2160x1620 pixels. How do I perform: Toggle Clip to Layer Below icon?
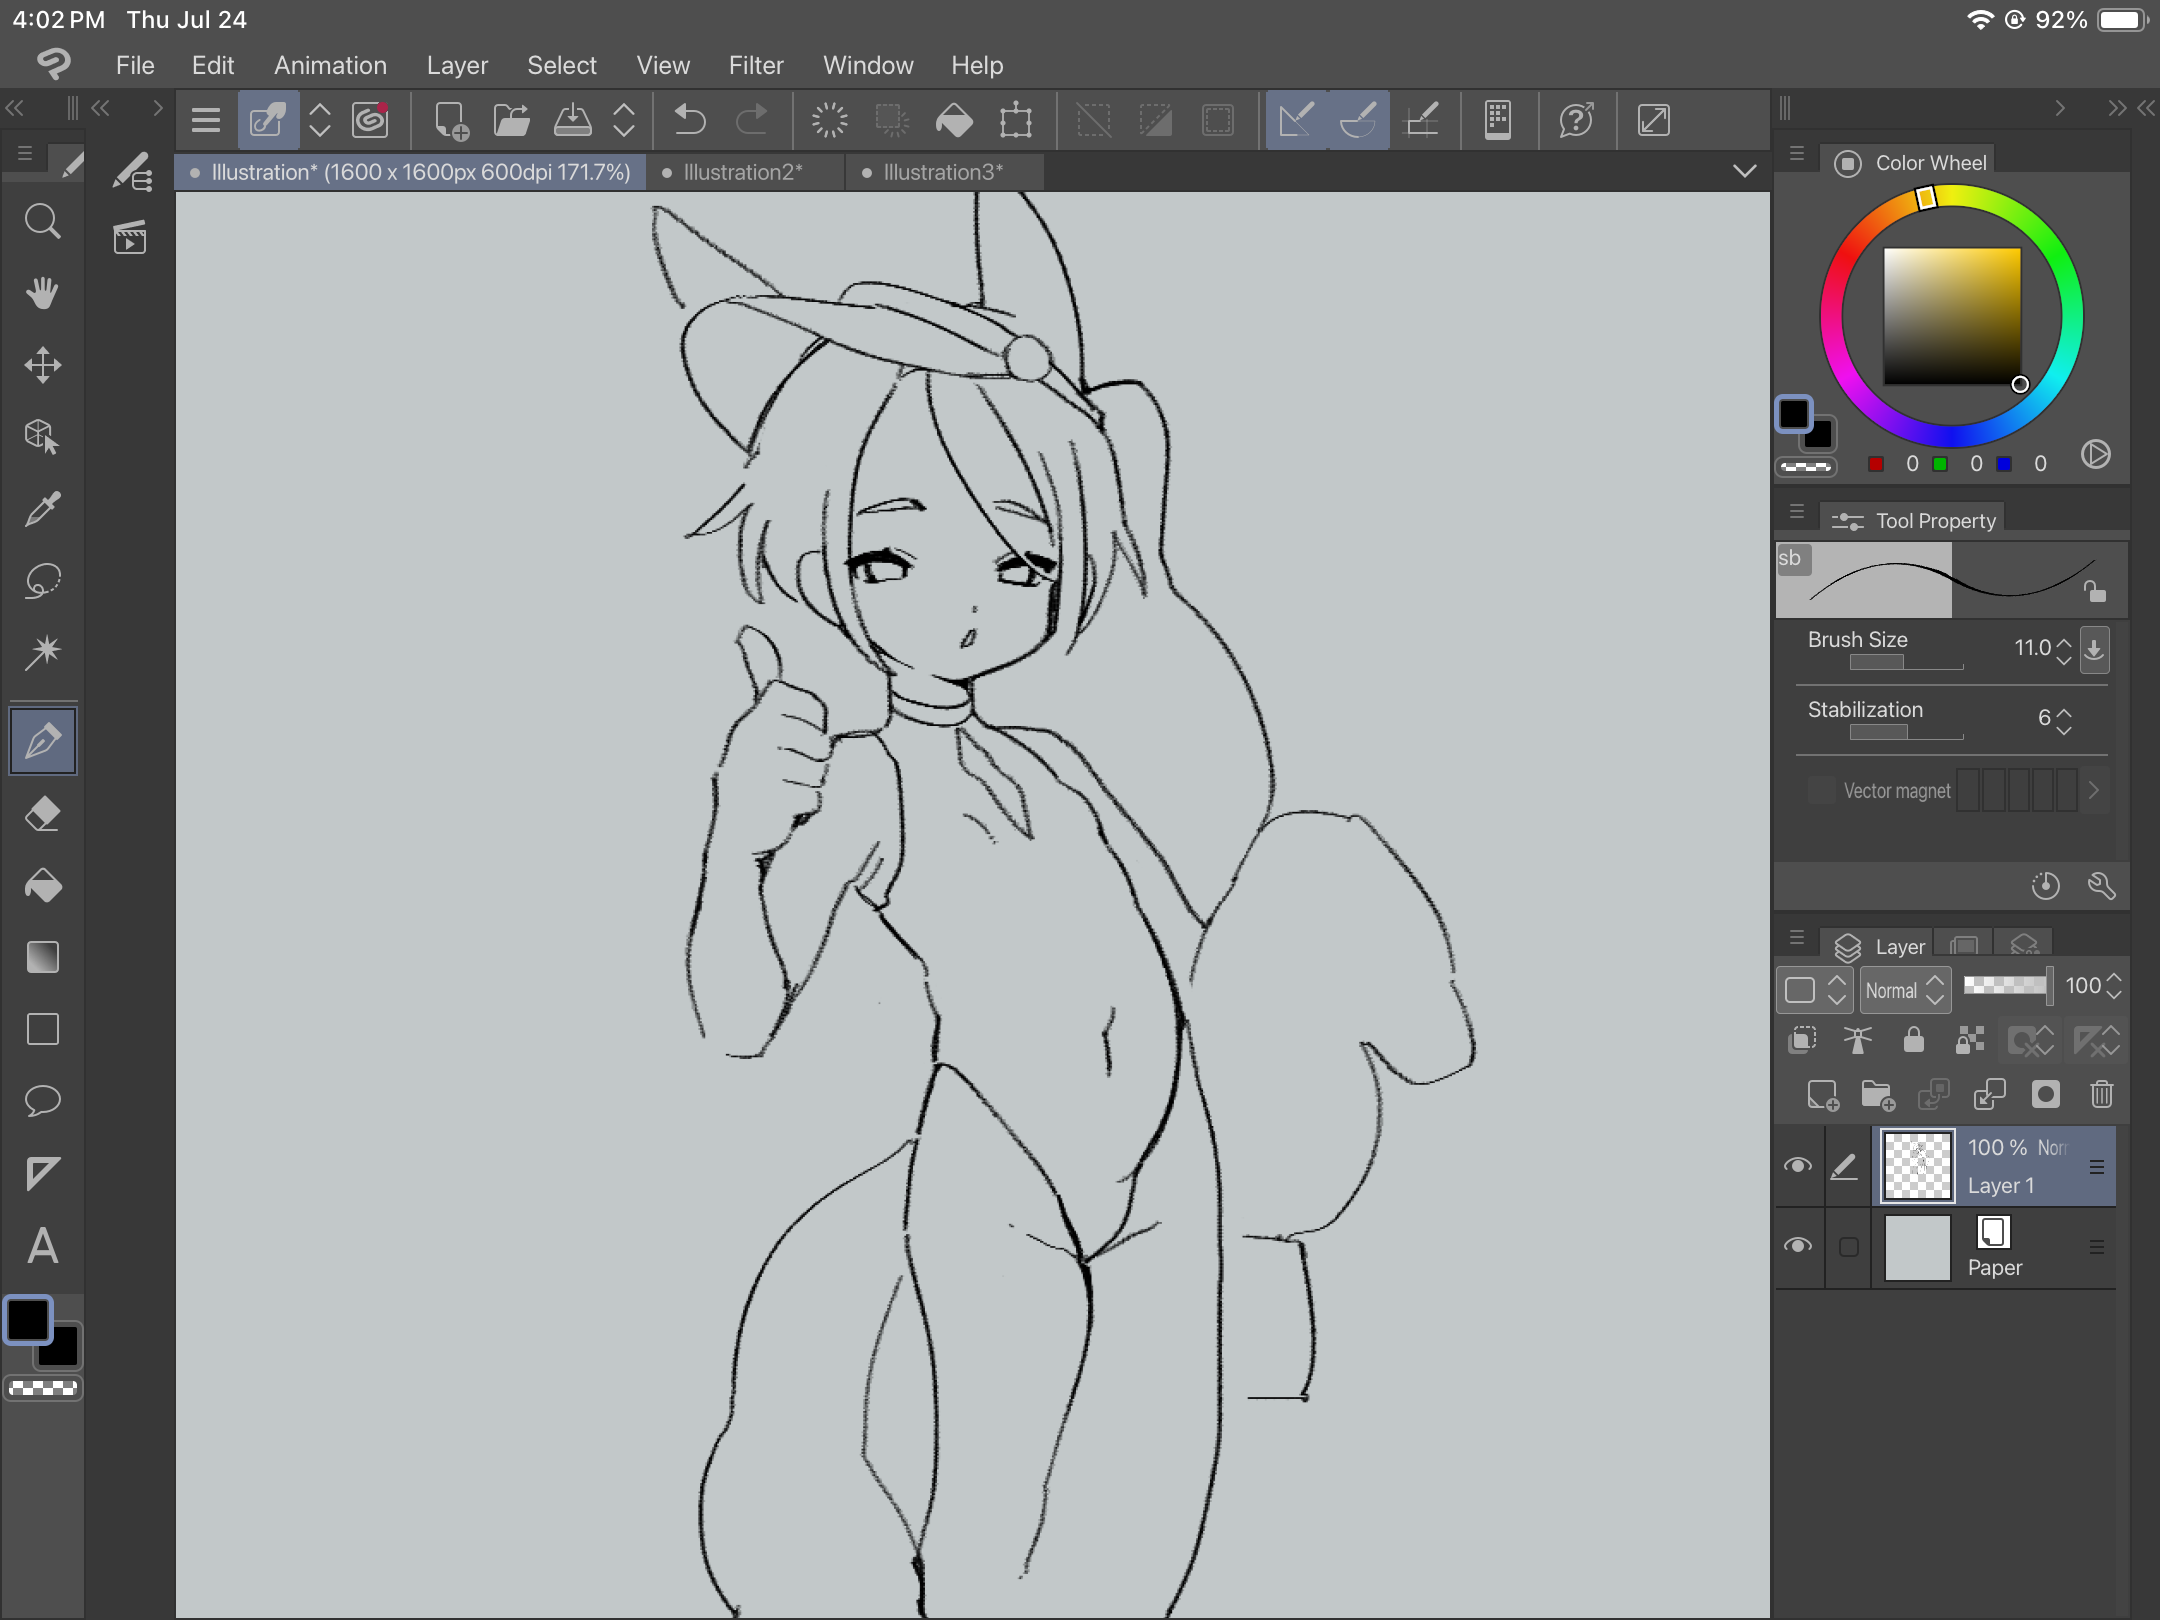1802,1040
